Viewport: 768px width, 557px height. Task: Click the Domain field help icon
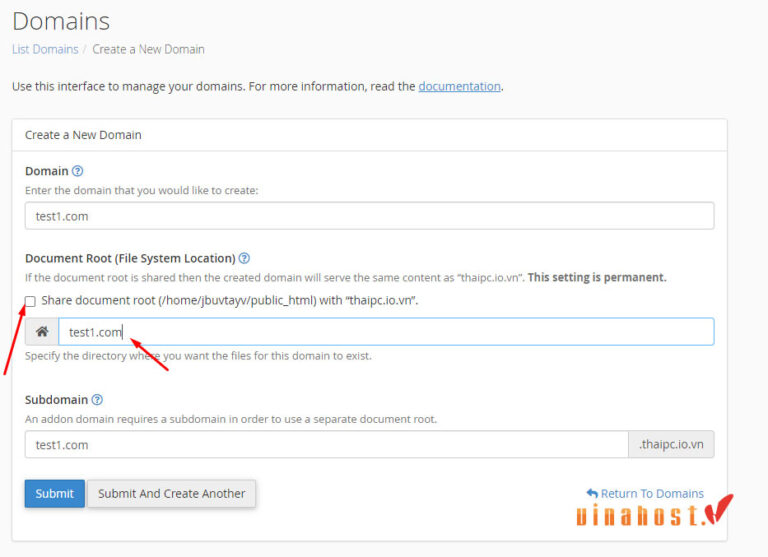pos(78,171)
